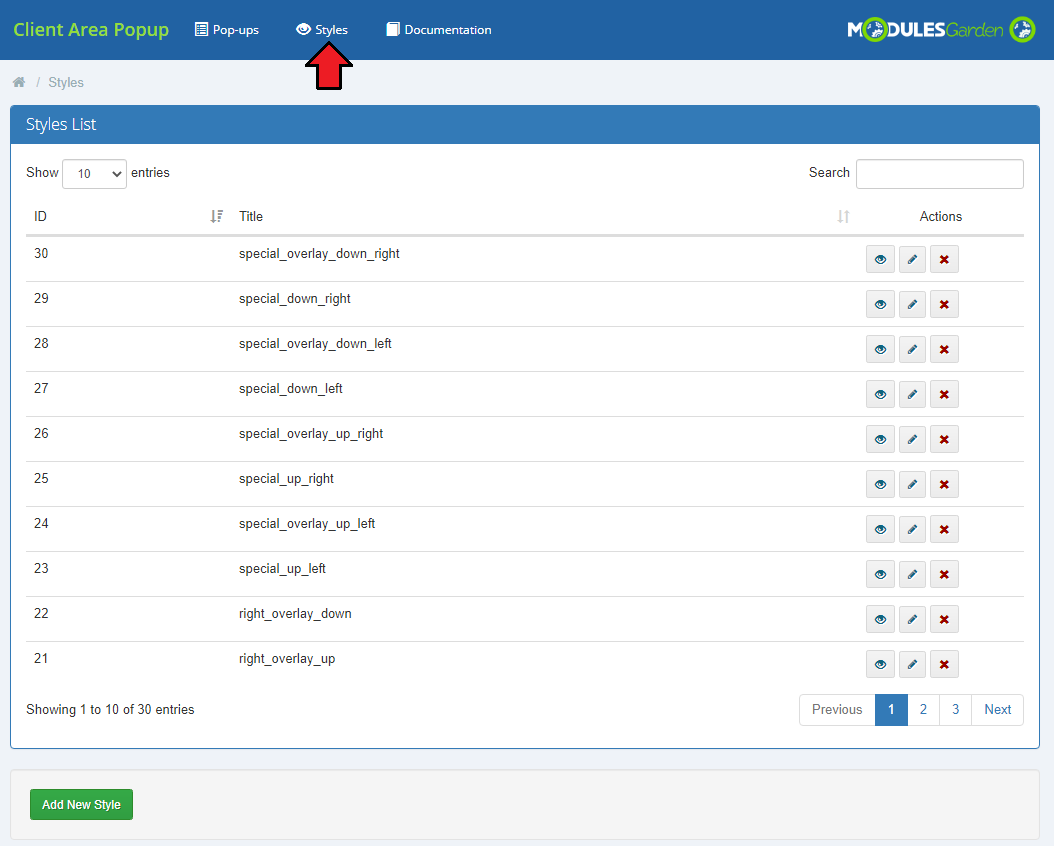
Task: Preview the special_up_right style
Action: click(x=880, y=484)
